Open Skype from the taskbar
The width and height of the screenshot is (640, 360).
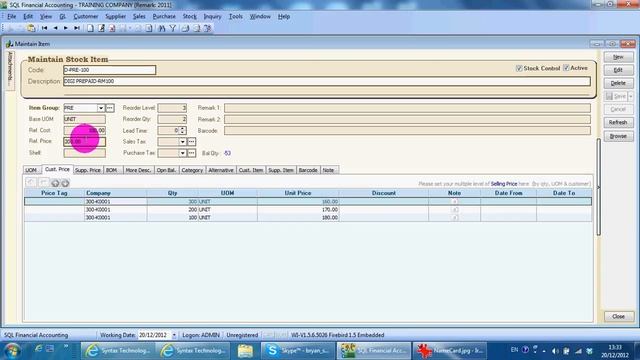click(x=298, y=351)
